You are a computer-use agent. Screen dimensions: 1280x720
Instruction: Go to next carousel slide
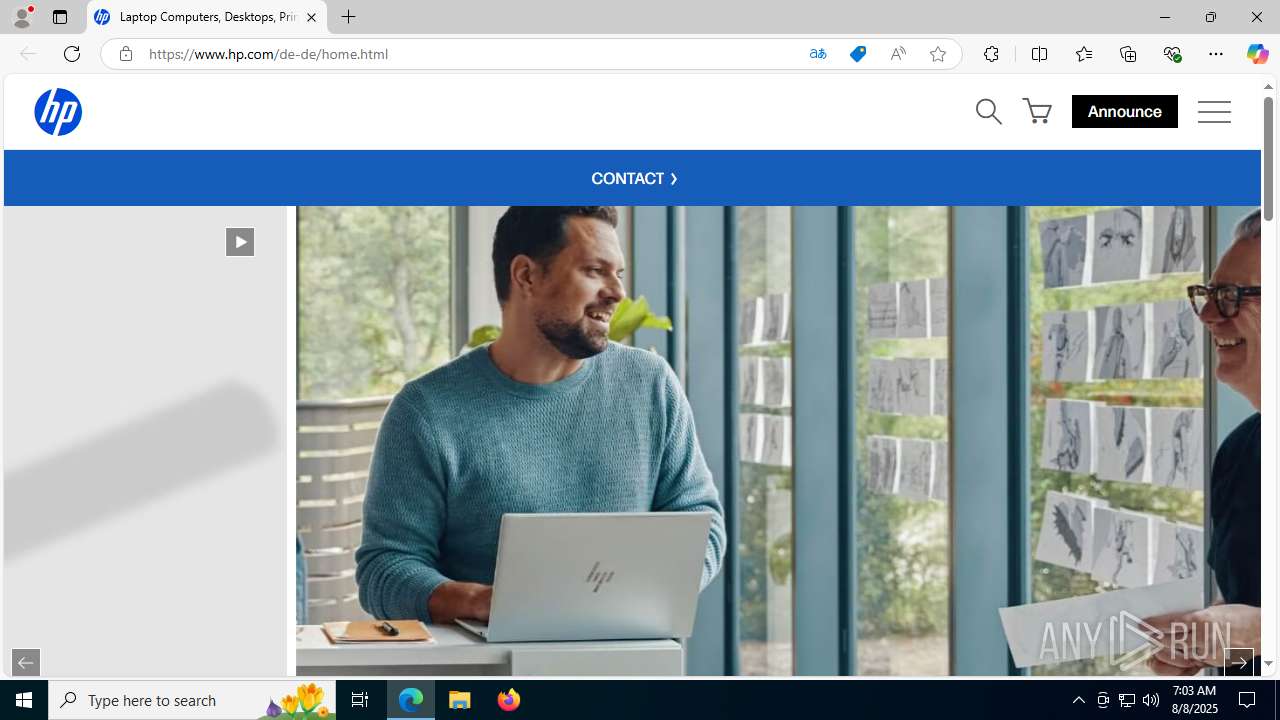click(1238, 661)
